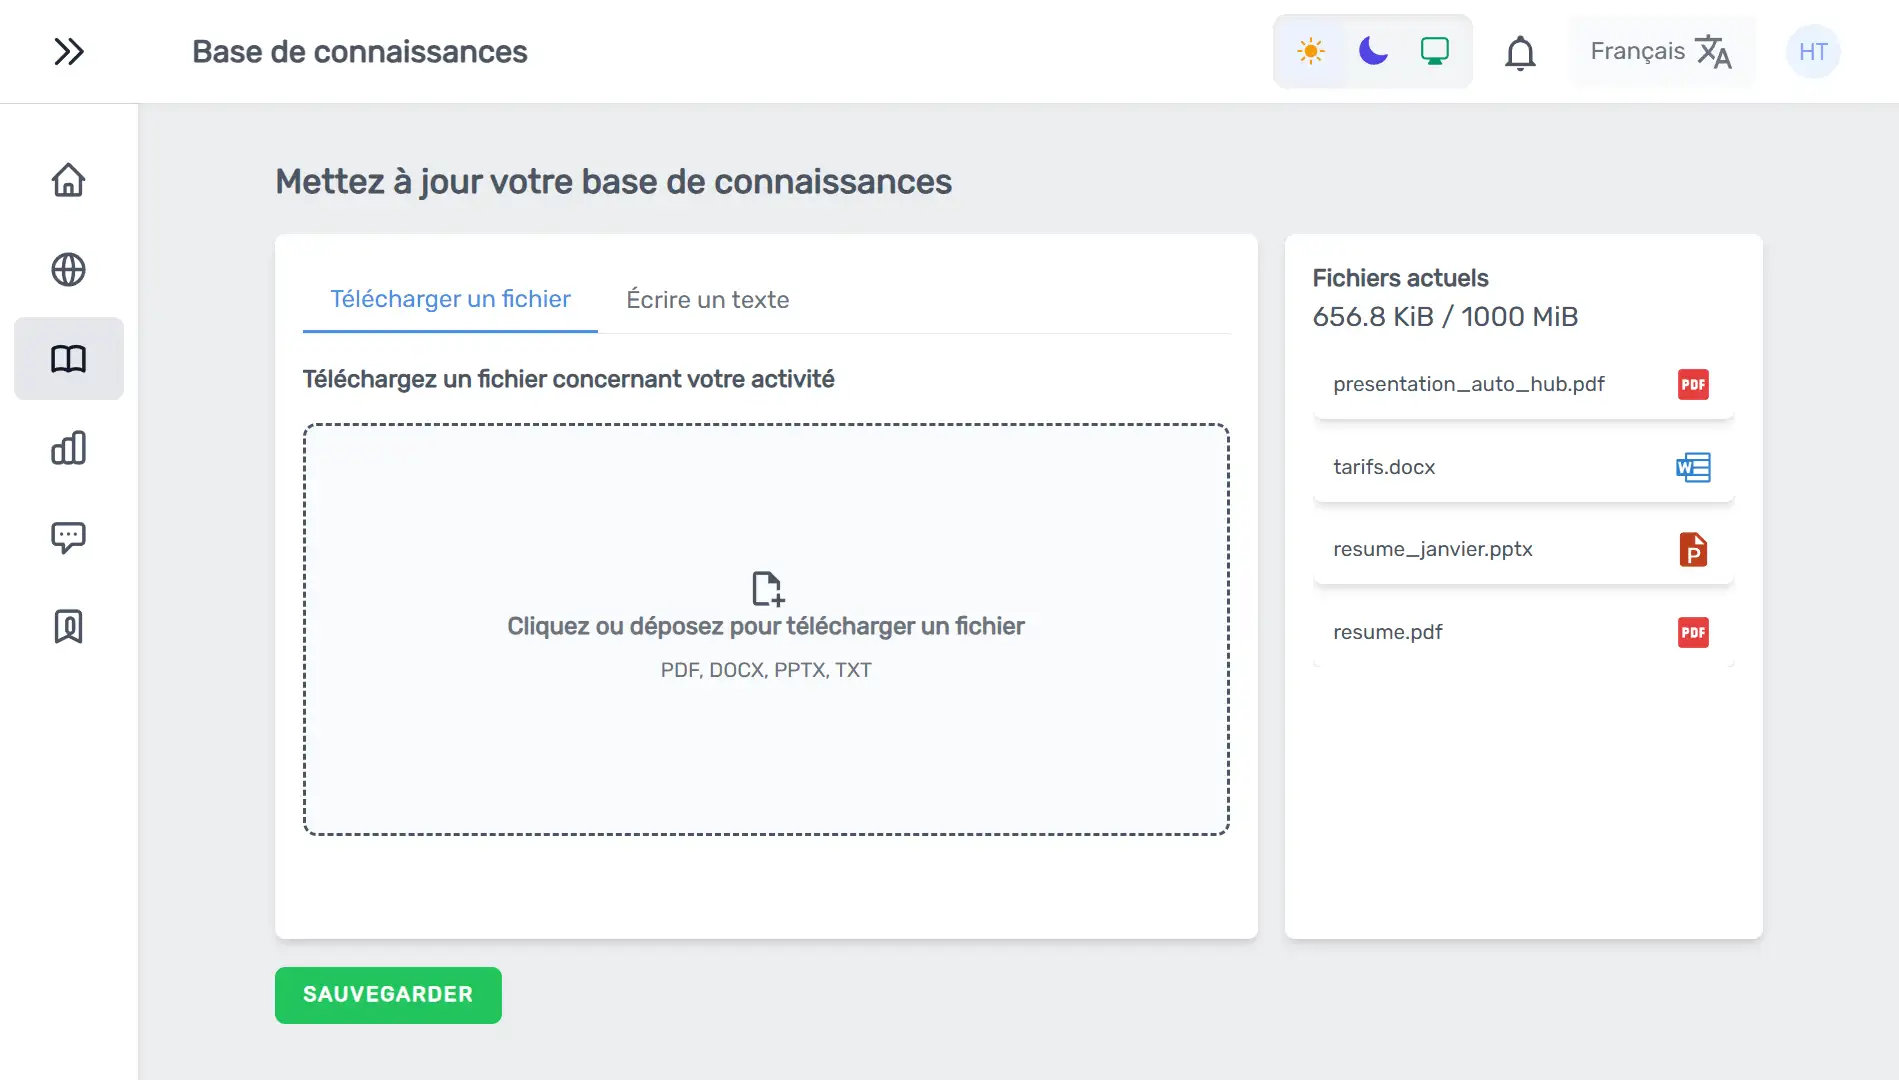Open the bookmark book icon in sidebar

[x=68, y=626]
